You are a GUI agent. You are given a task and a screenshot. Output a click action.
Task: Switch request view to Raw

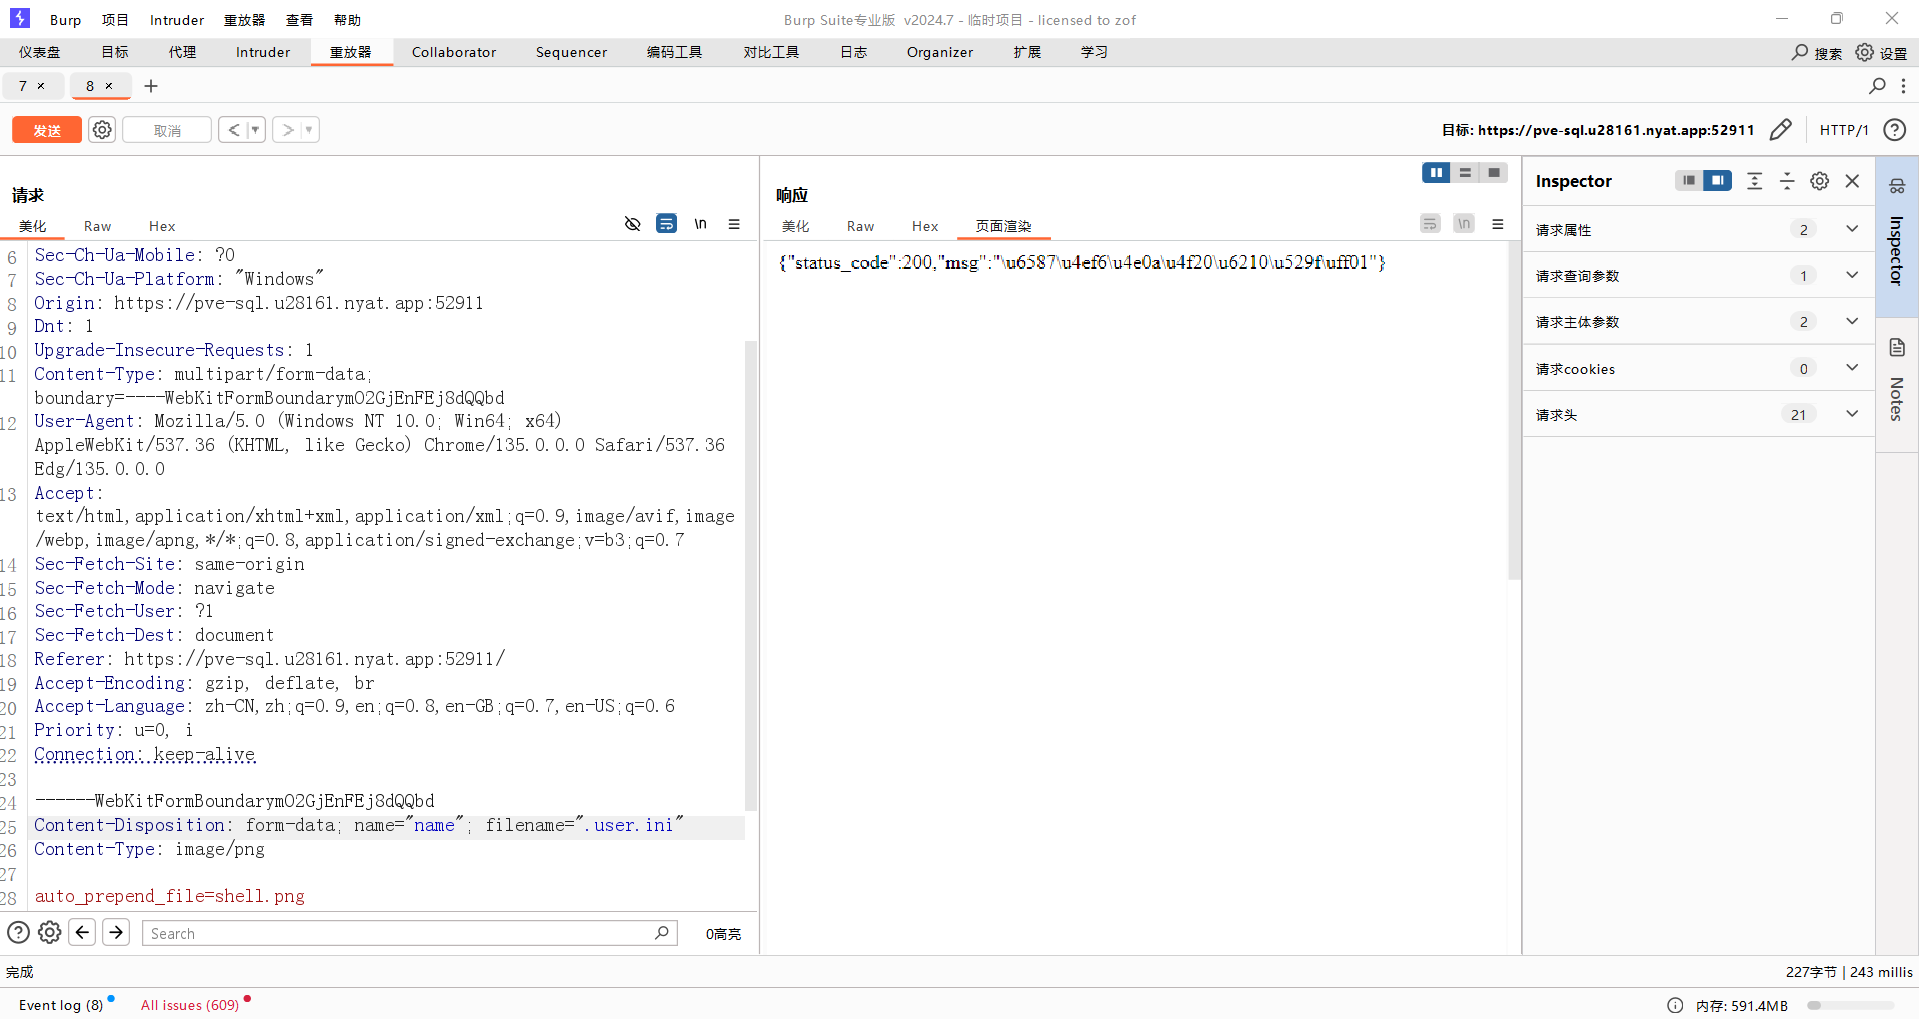(x=97, y=226)
